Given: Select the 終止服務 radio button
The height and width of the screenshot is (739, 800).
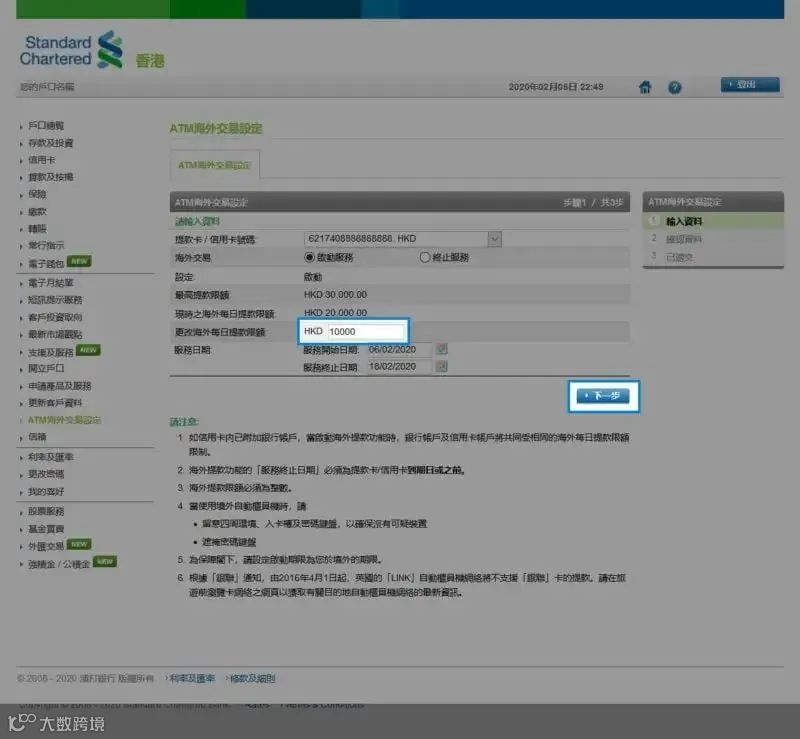Looking at the screenshot, I should [424, 257].
